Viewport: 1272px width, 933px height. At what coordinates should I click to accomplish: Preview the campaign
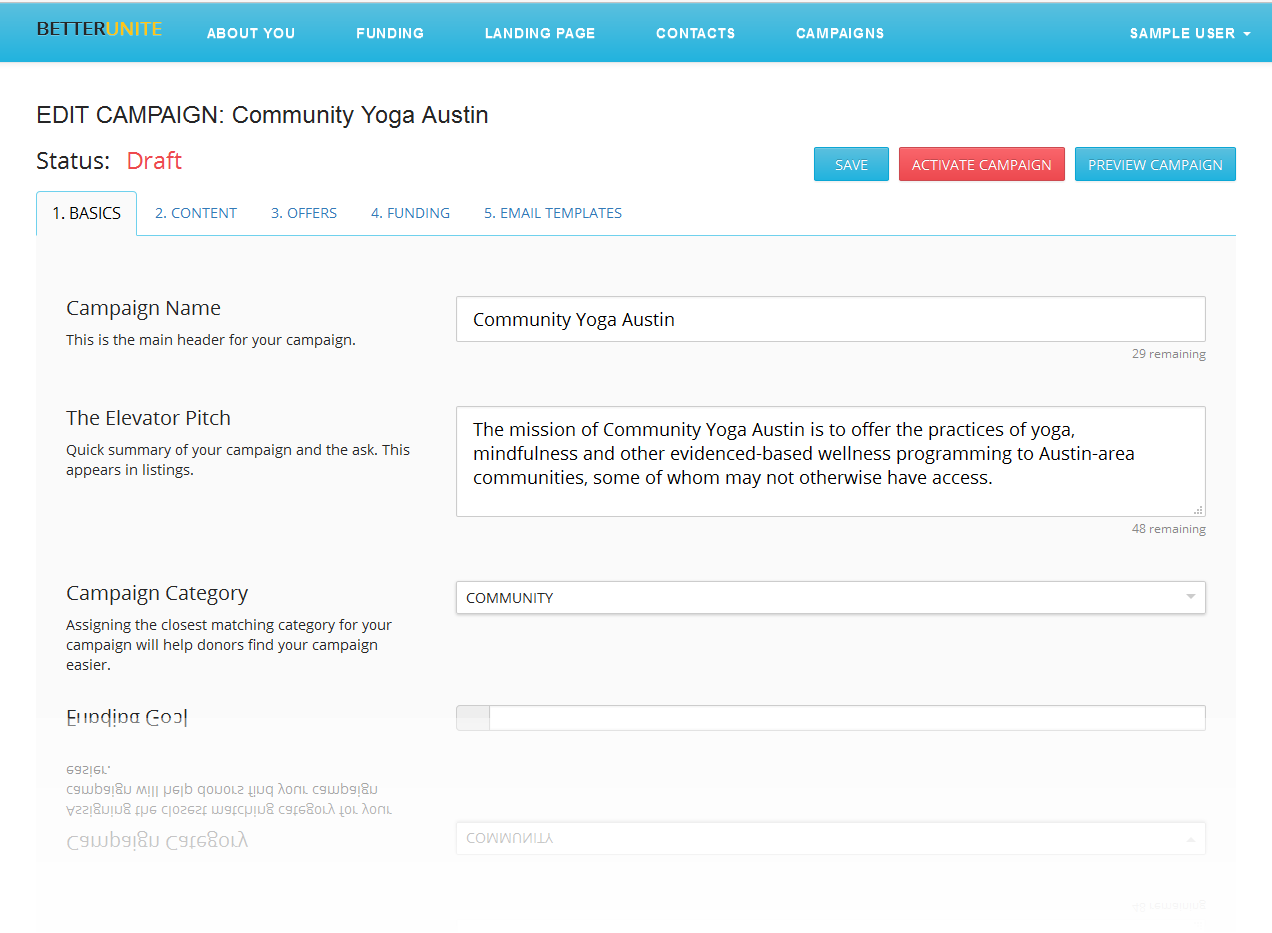[x=1155, y=165]
